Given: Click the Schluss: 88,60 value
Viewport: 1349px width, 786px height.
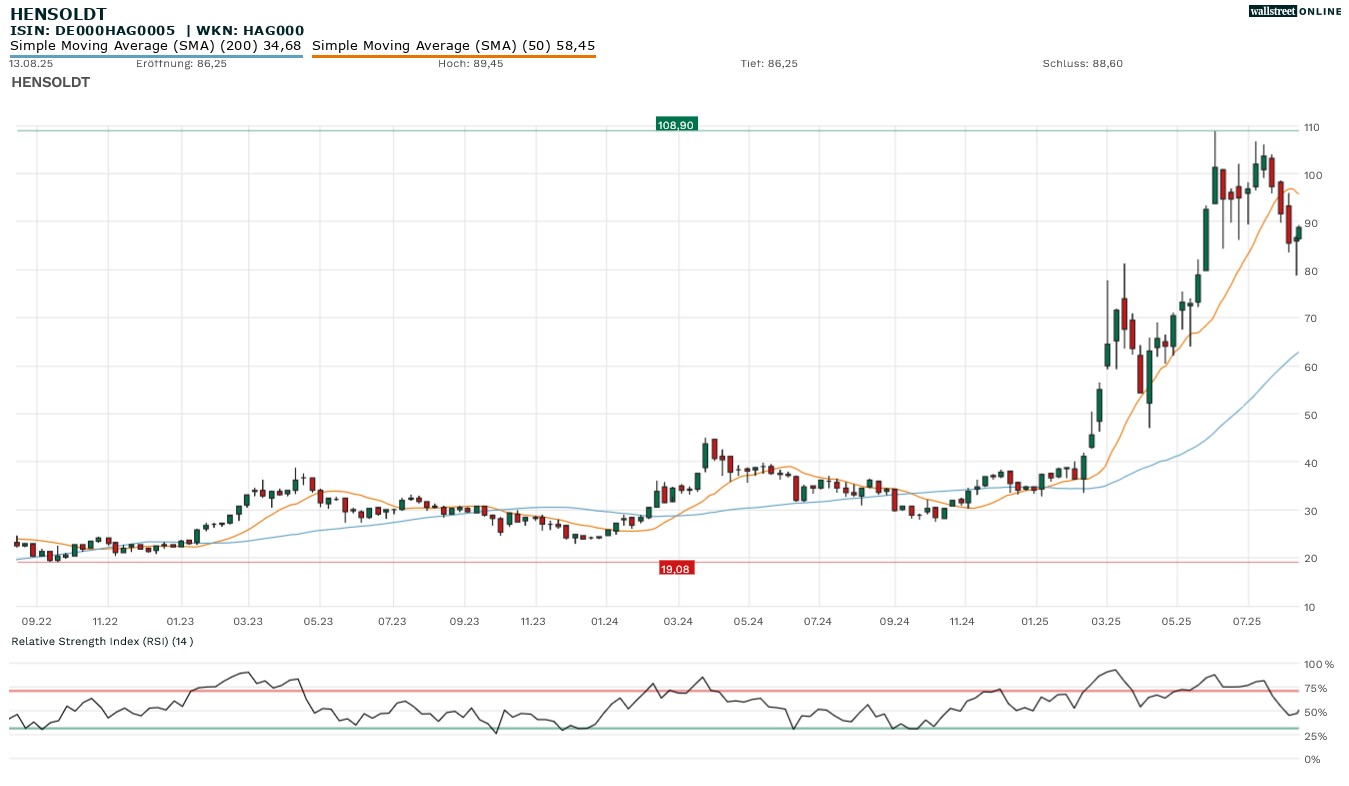Looking at the screenshot, I should coord(1083,64).
